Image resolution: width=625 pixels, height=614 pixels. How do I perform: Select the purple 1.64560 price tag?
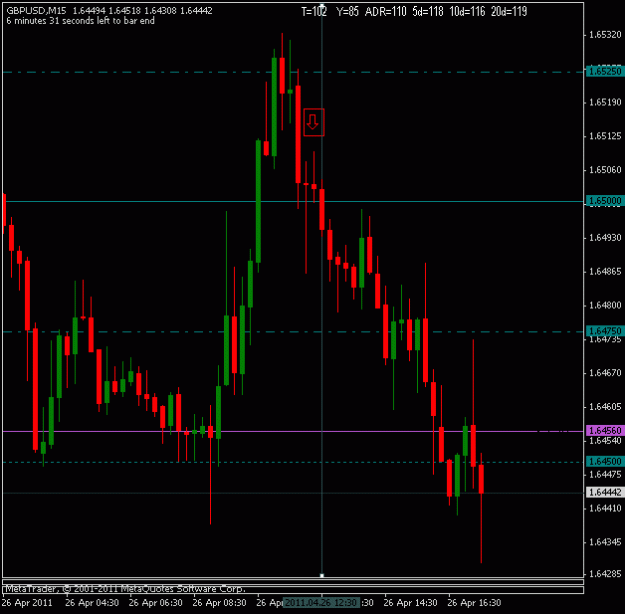604,431
